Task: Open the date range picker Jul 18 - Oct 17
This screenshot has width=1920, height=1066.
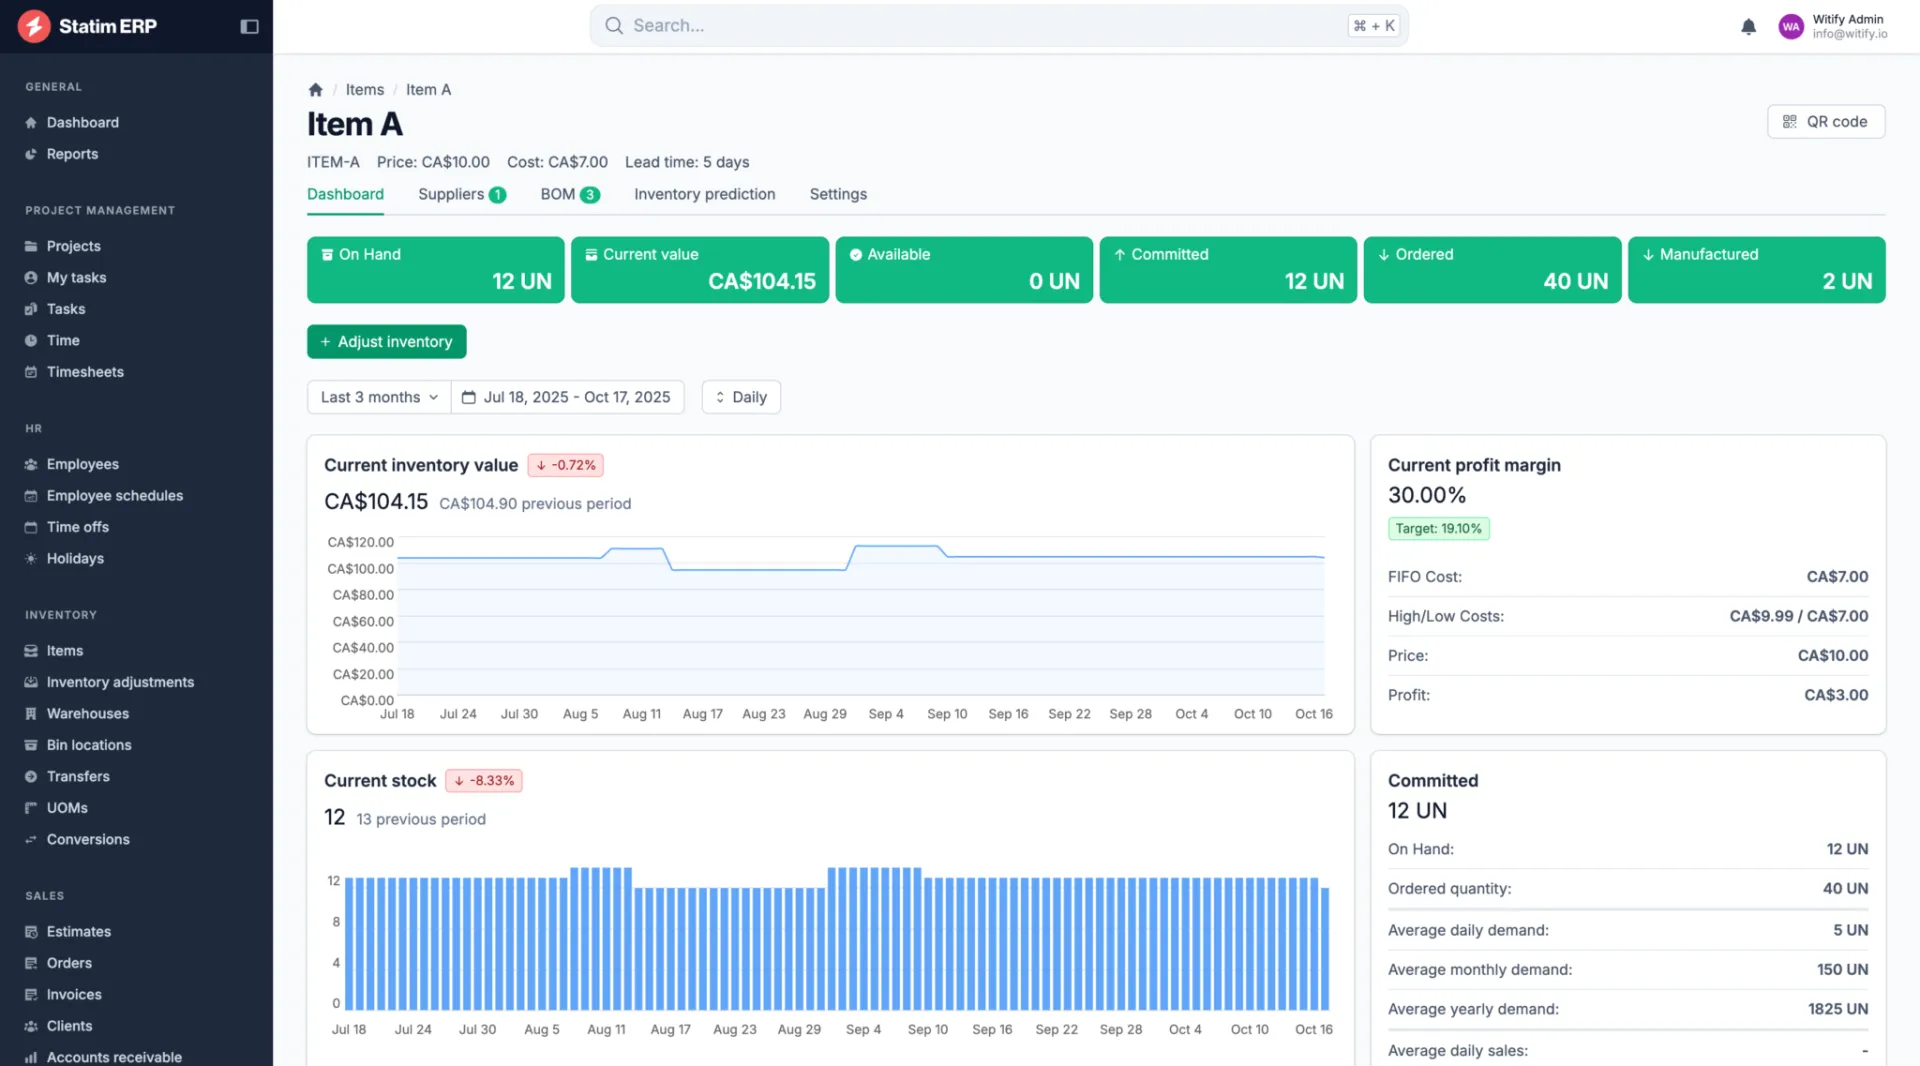Action: [x=567, y=397]
